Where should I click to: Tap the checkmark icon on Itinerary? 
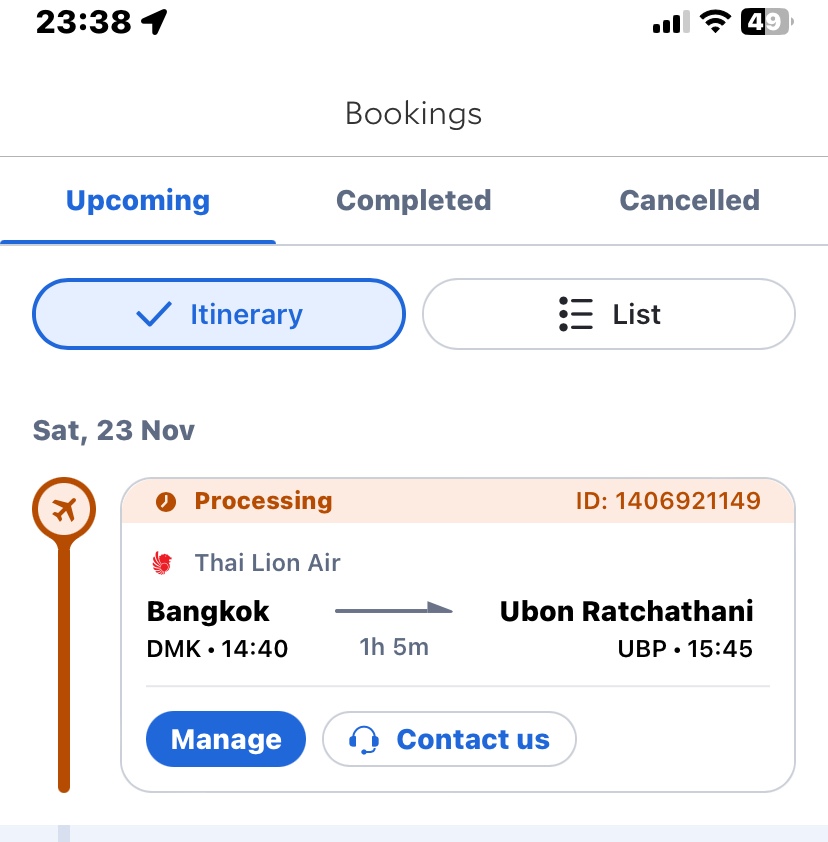[154, 314]
